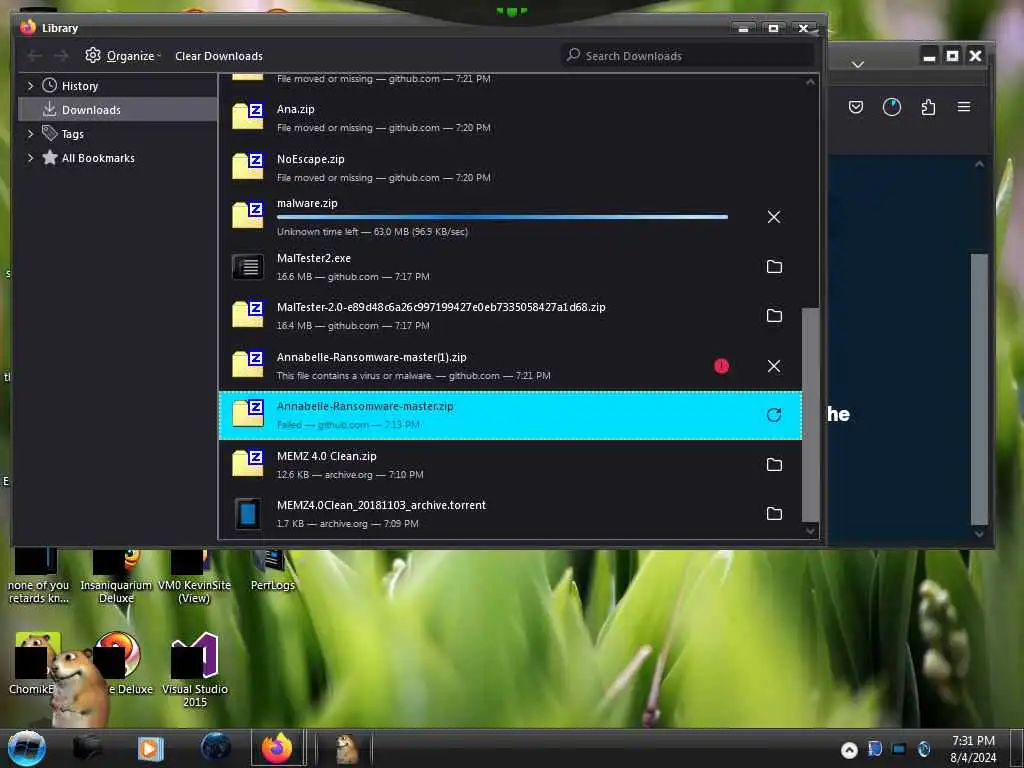The width and height of the screenshot is (1024, 768).
Task: Click the downloads list scroll-down arrow
Action: pos(810,532)
